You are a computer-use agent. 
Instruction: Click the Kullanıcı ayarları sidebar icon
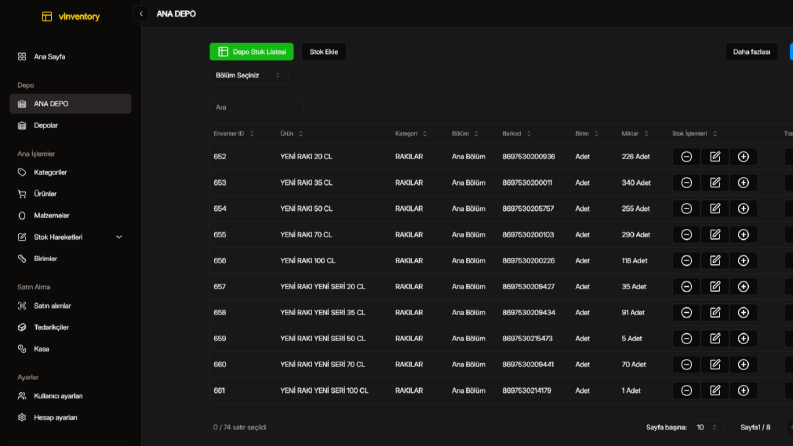(22, 396)
